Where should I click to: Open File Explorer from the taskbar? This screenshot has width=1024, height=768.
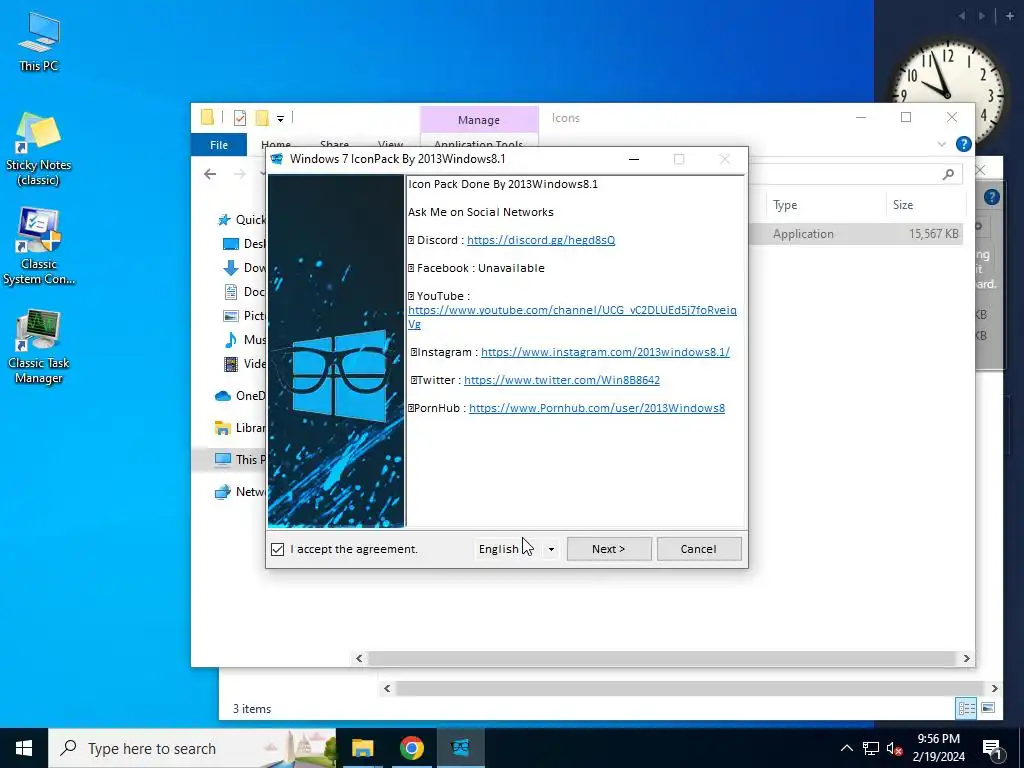click(362, 748)
